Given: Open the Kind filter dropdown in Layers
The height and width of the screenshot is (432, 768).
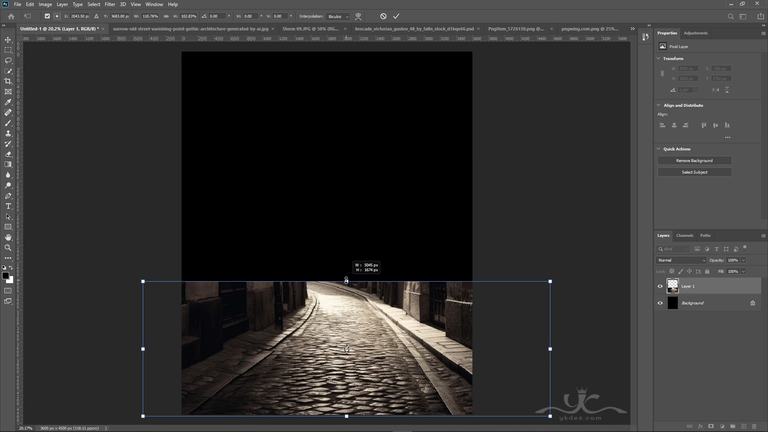Looking at the screenshot, I should pyautogui.click(x=673, y=249).
